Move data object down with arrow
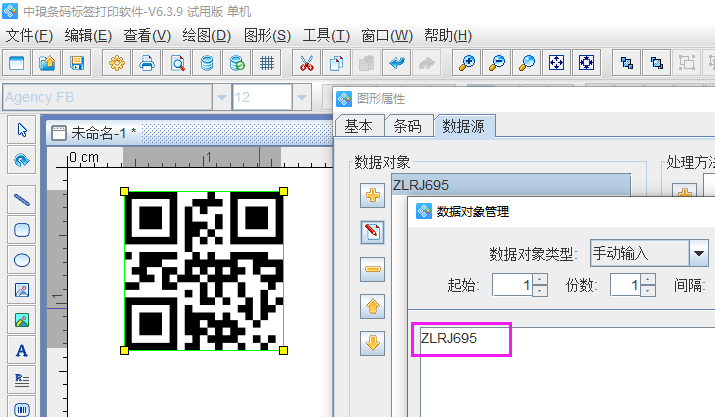715x417 pixels. coord(373,343)
